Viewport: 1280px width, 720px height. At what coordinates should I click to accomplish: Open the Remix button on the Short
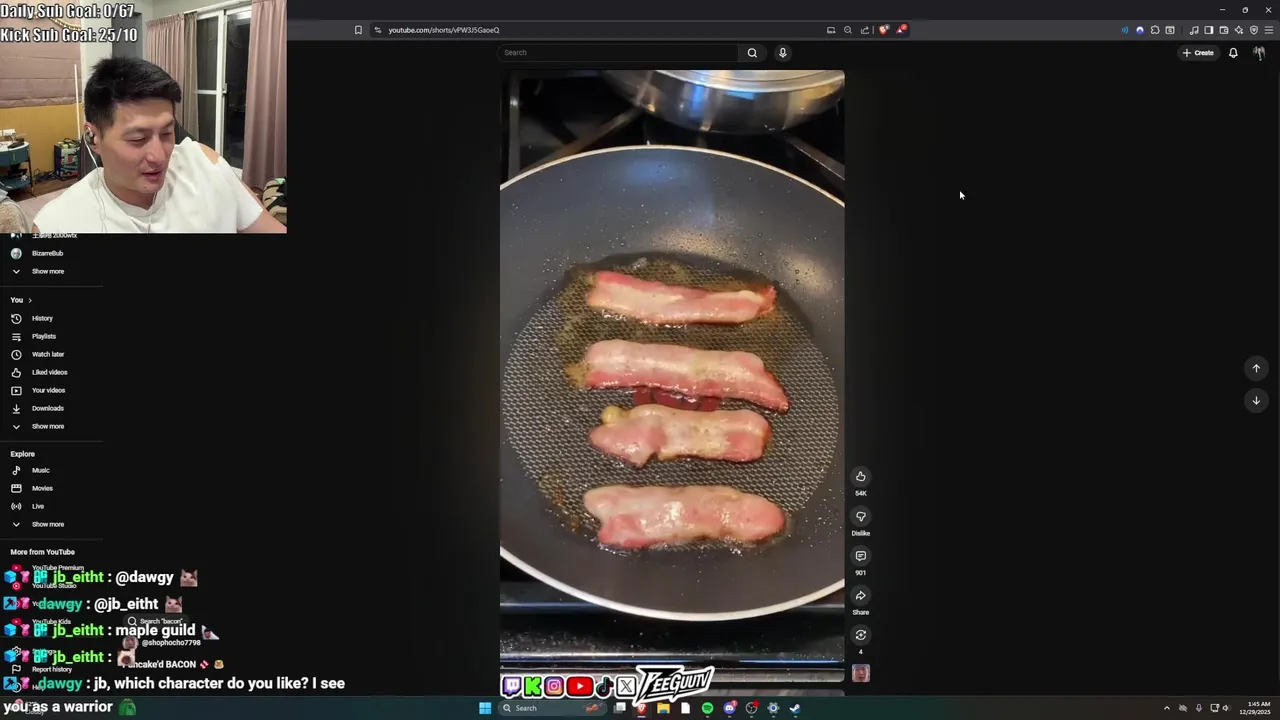[x=860, y=635]
